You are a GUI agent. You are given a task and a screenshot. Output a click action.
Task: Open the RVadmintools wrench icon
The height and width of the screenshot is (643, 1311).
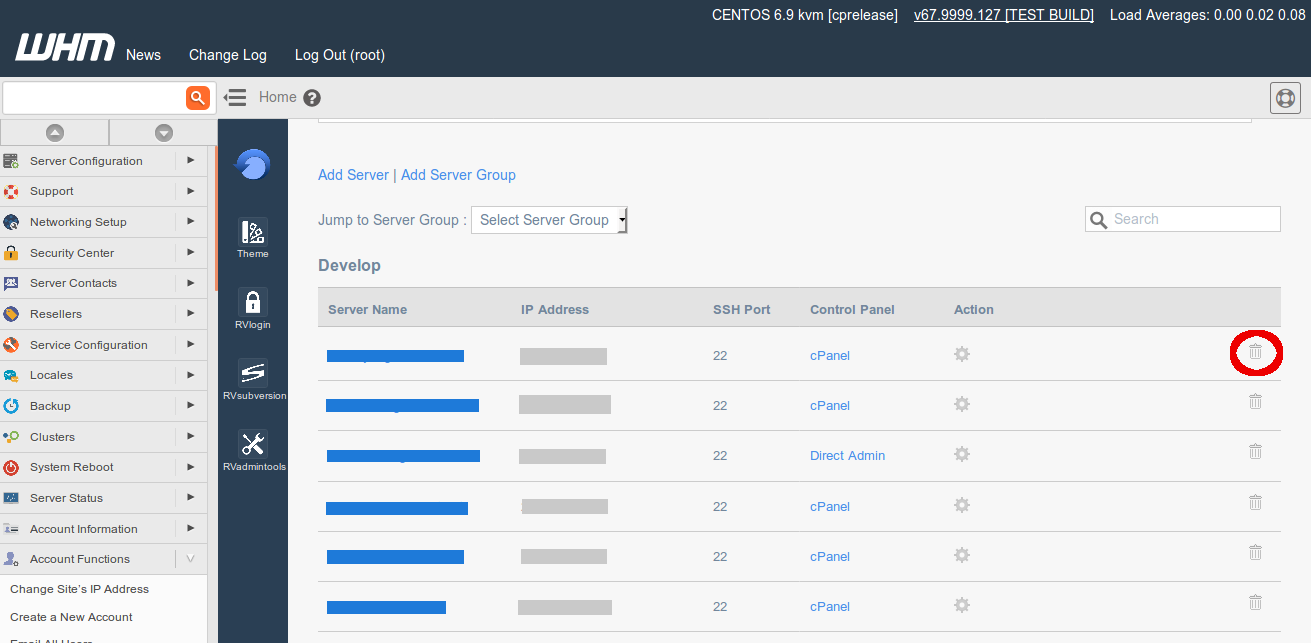(x=253, y=444)
